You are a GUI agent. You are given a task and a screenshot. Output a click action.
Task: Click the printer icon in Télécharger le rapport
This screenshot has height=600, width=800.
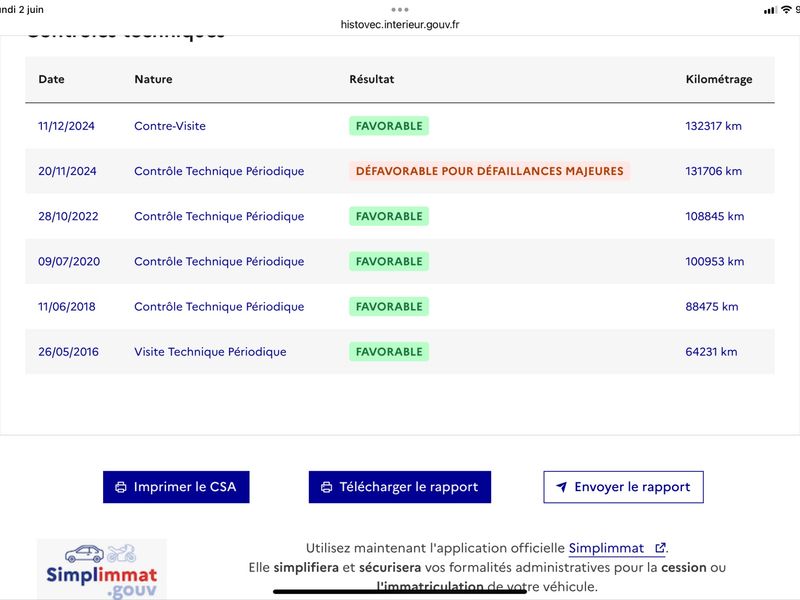(x=327, y=487)
